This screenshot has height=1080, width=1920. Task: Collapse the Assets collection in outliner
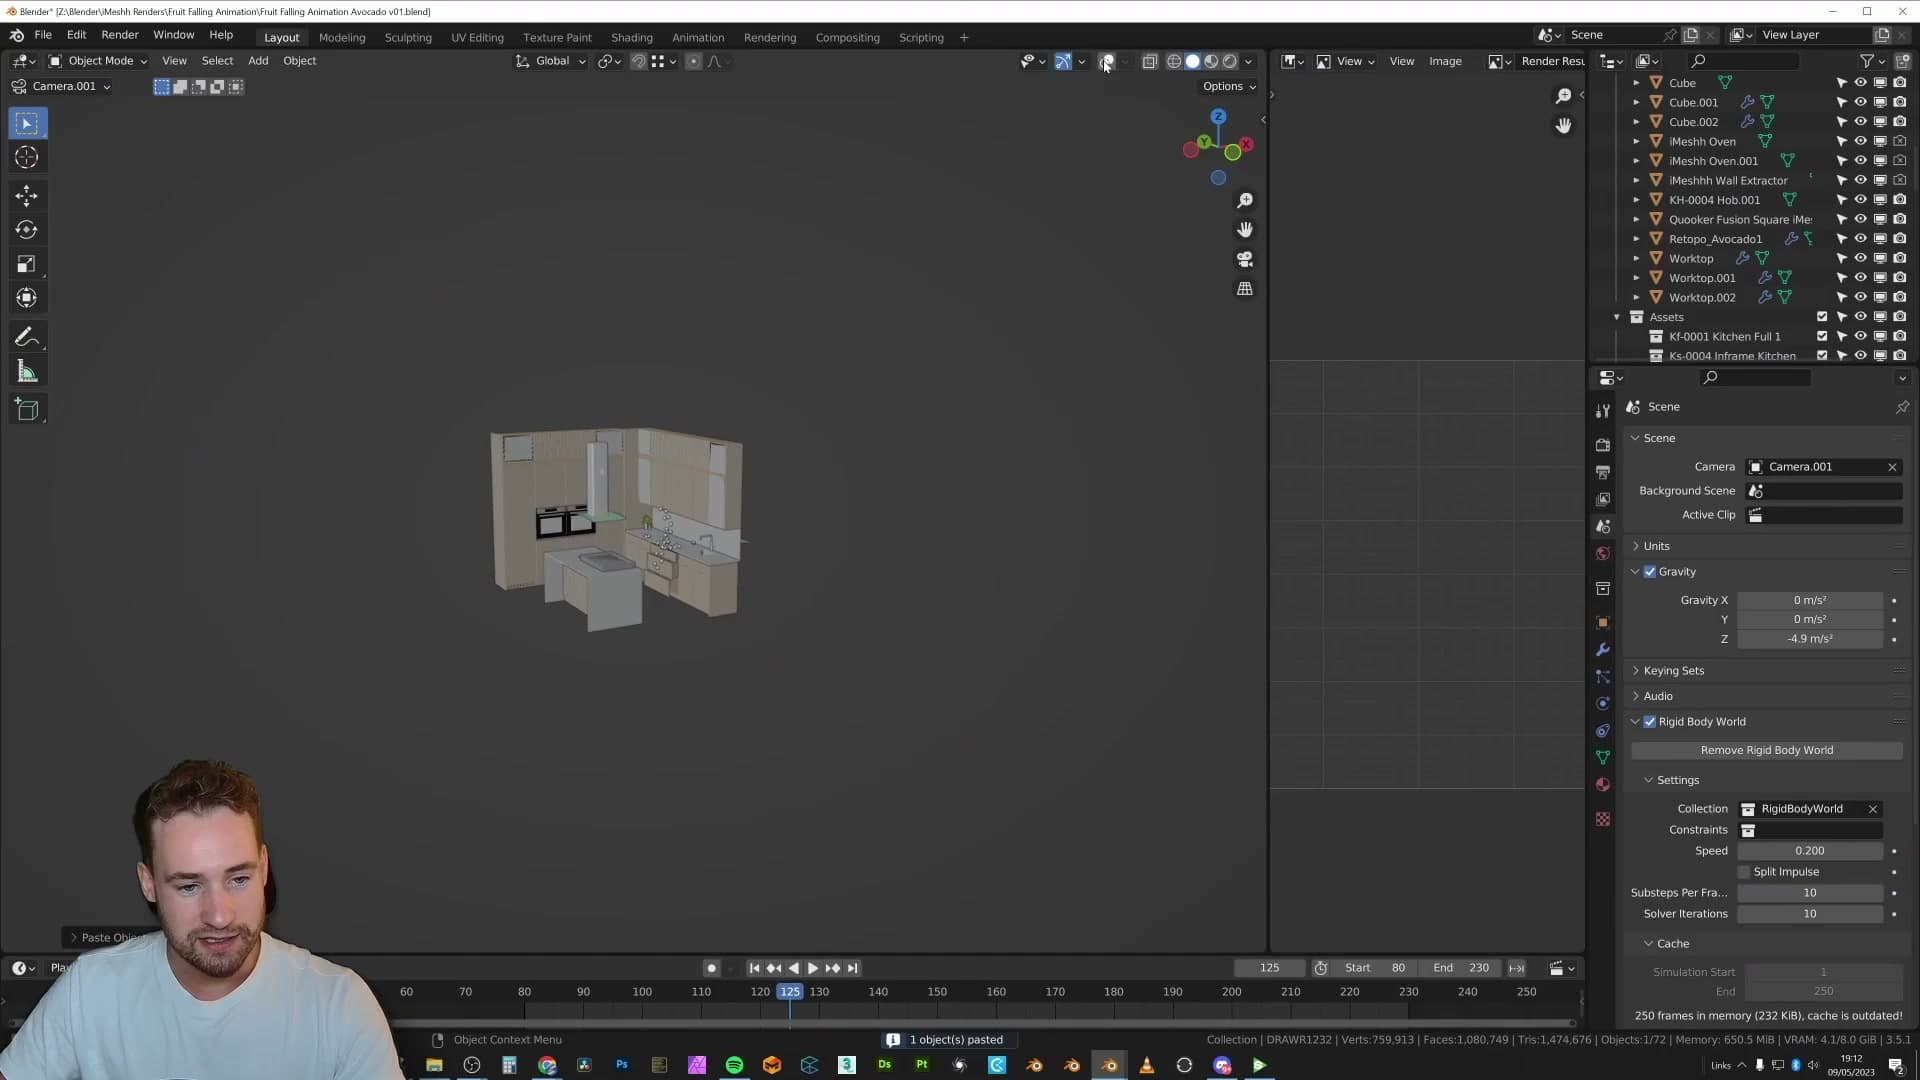pos(1617,317)
